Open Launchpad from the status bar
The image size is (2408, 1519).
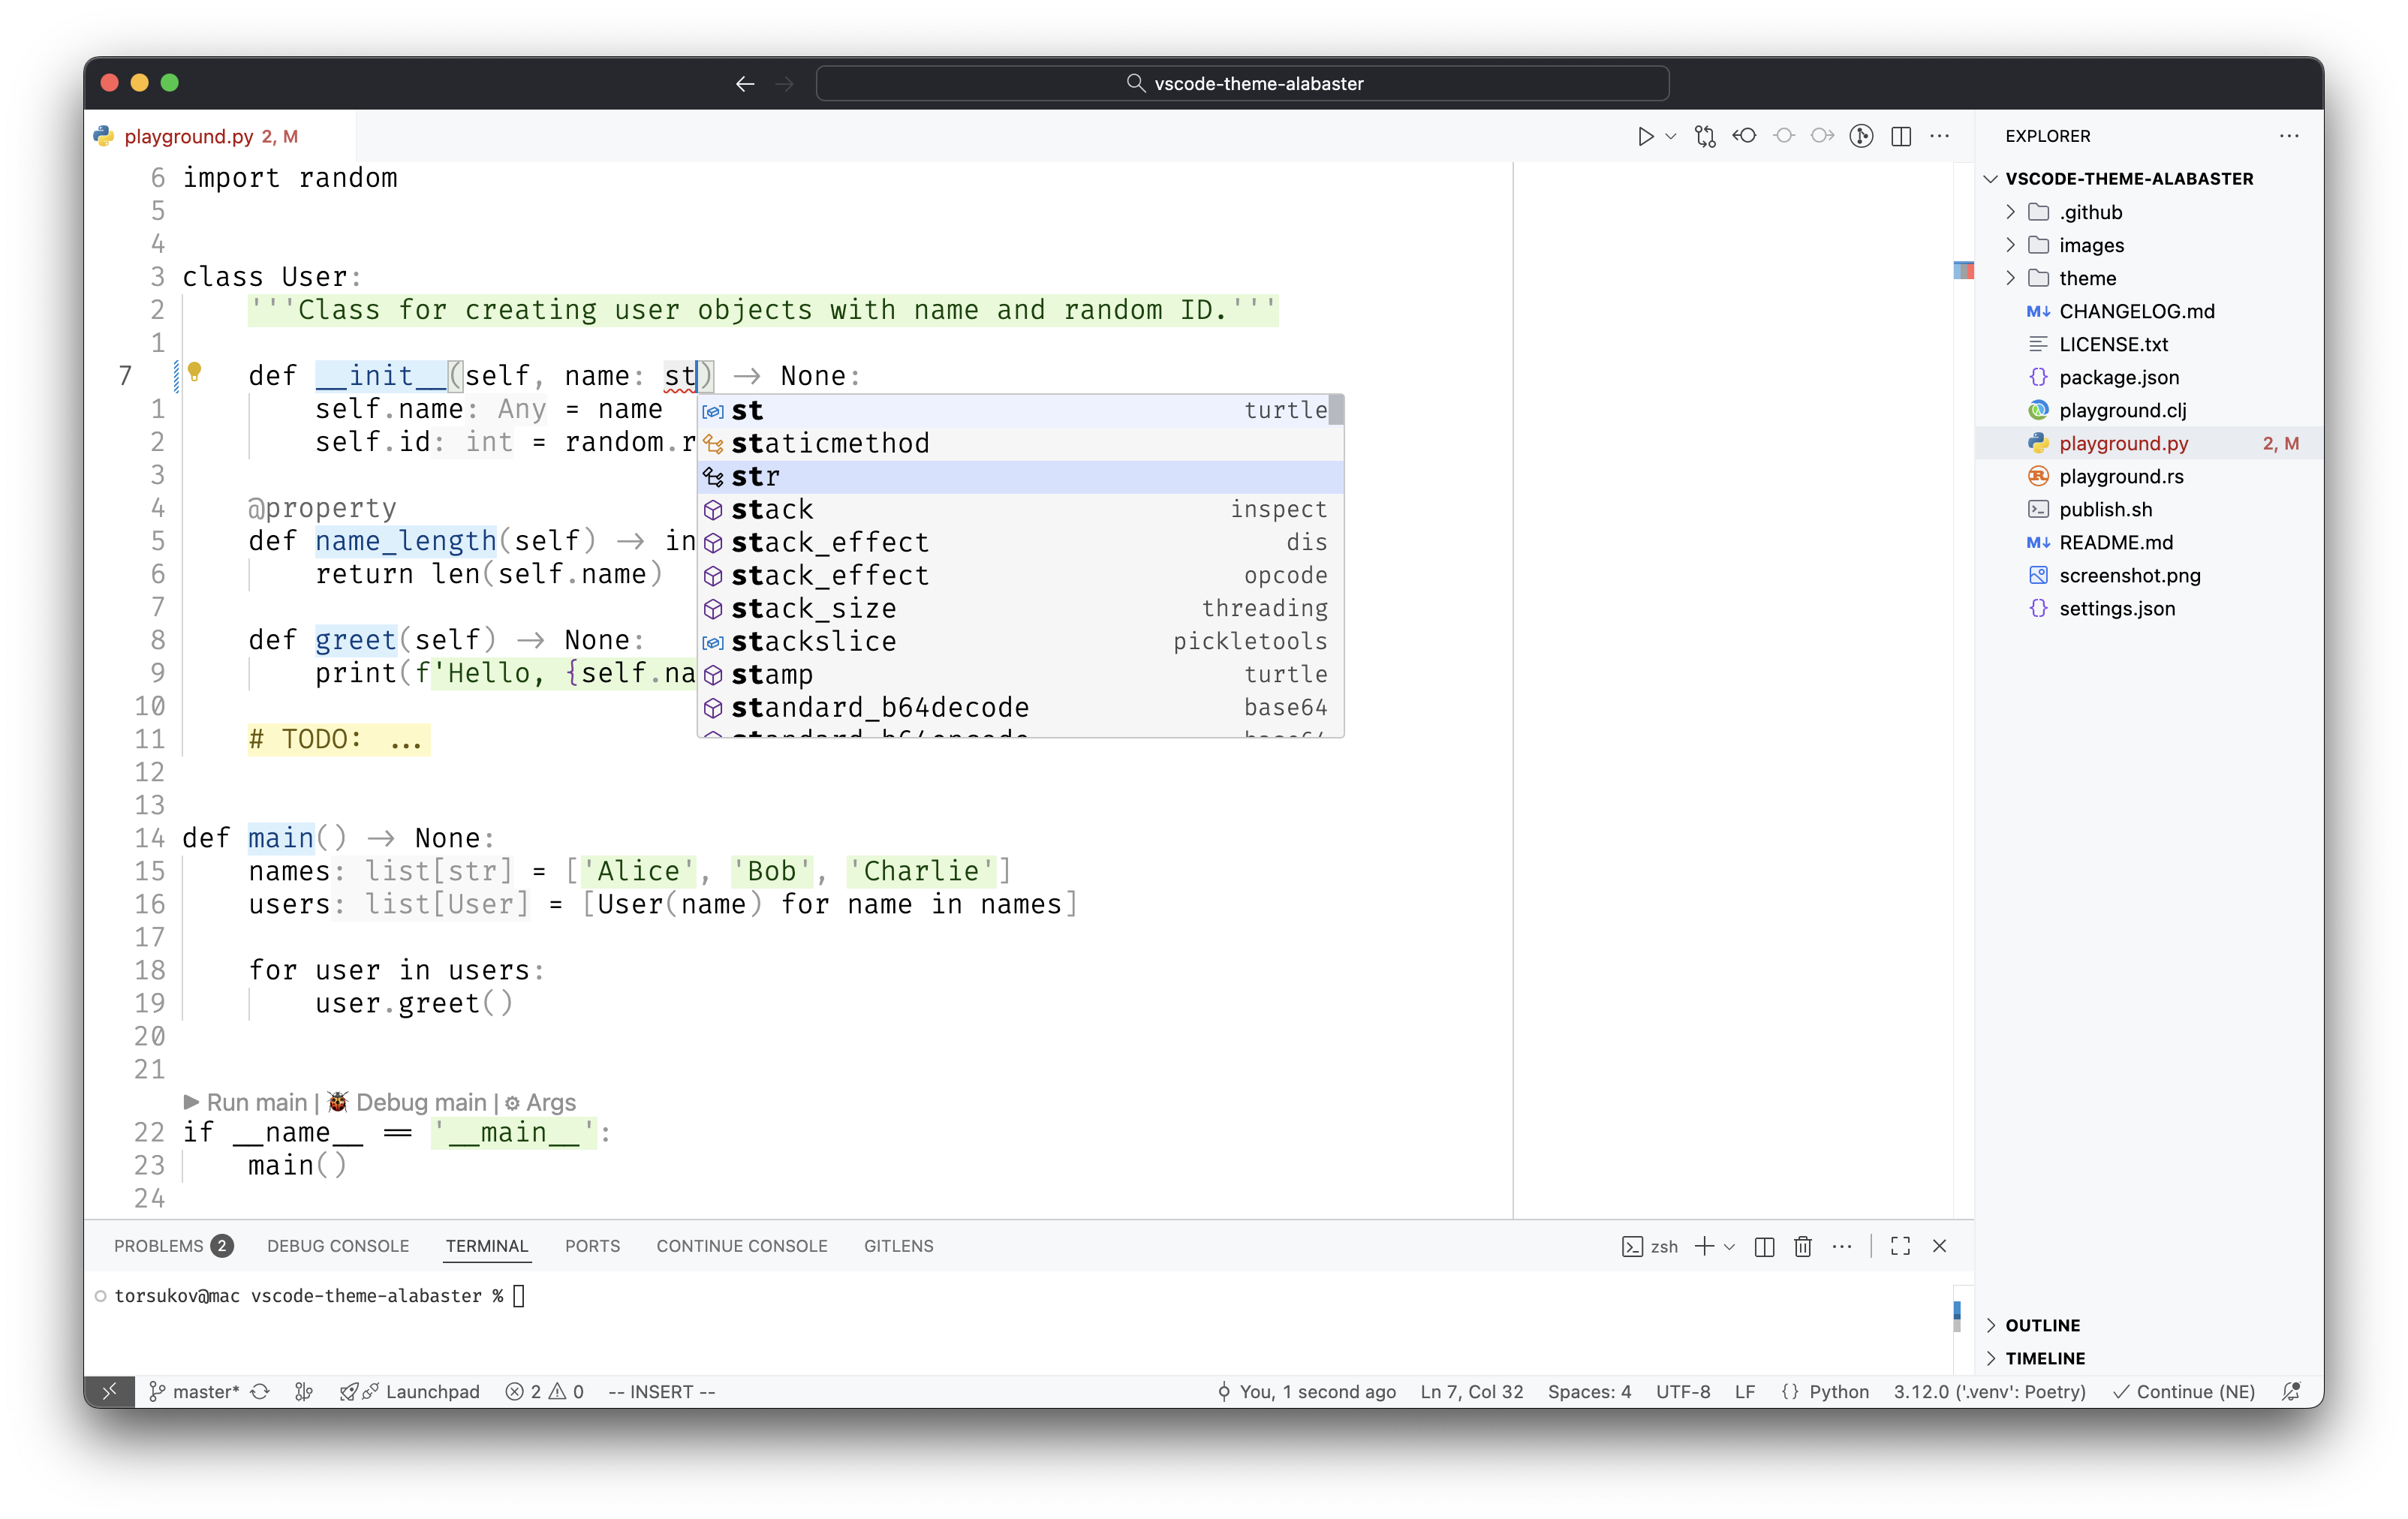pyautogui.click(x=410, y=1391)
